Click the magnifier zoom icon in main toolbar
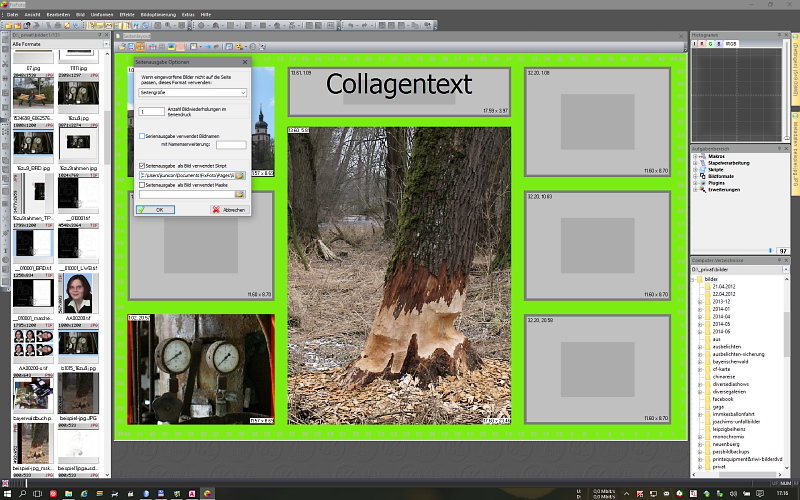The height and width of the screenshot is (500, 800). click(x=168, y=25)
